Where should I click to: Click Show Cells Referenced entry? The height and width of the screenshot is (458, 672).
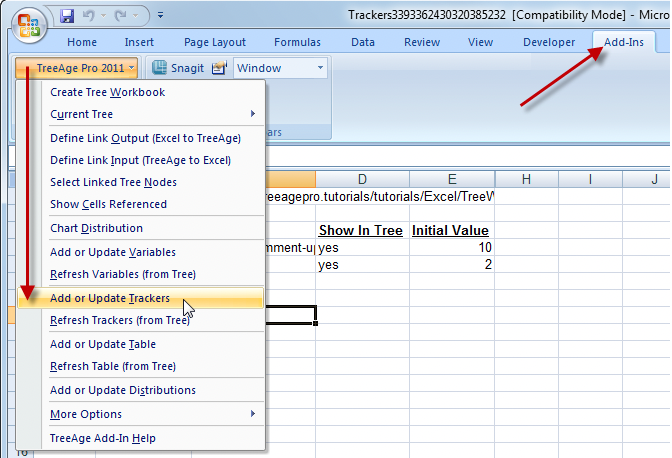point(141,204)
